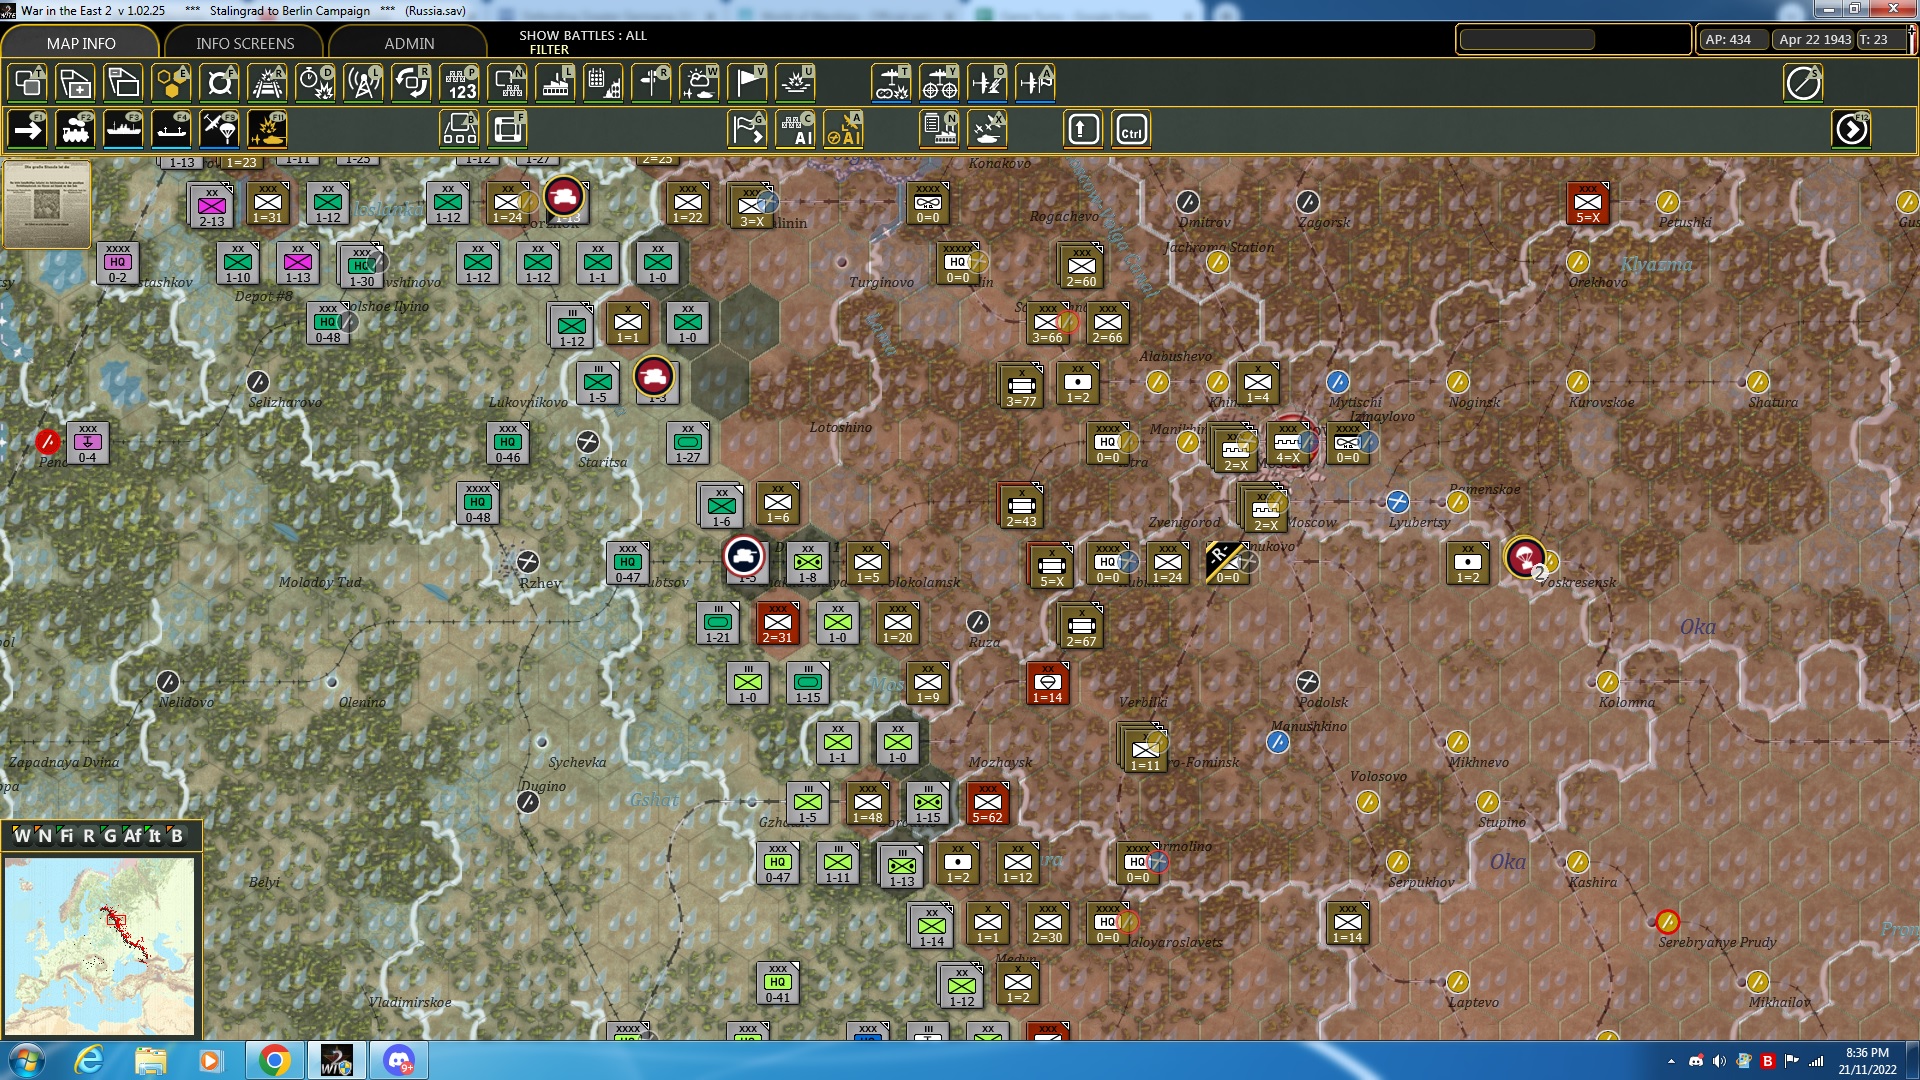
Task: Toggle the Ctrl modifier key button
Action: pos(1131,128)
